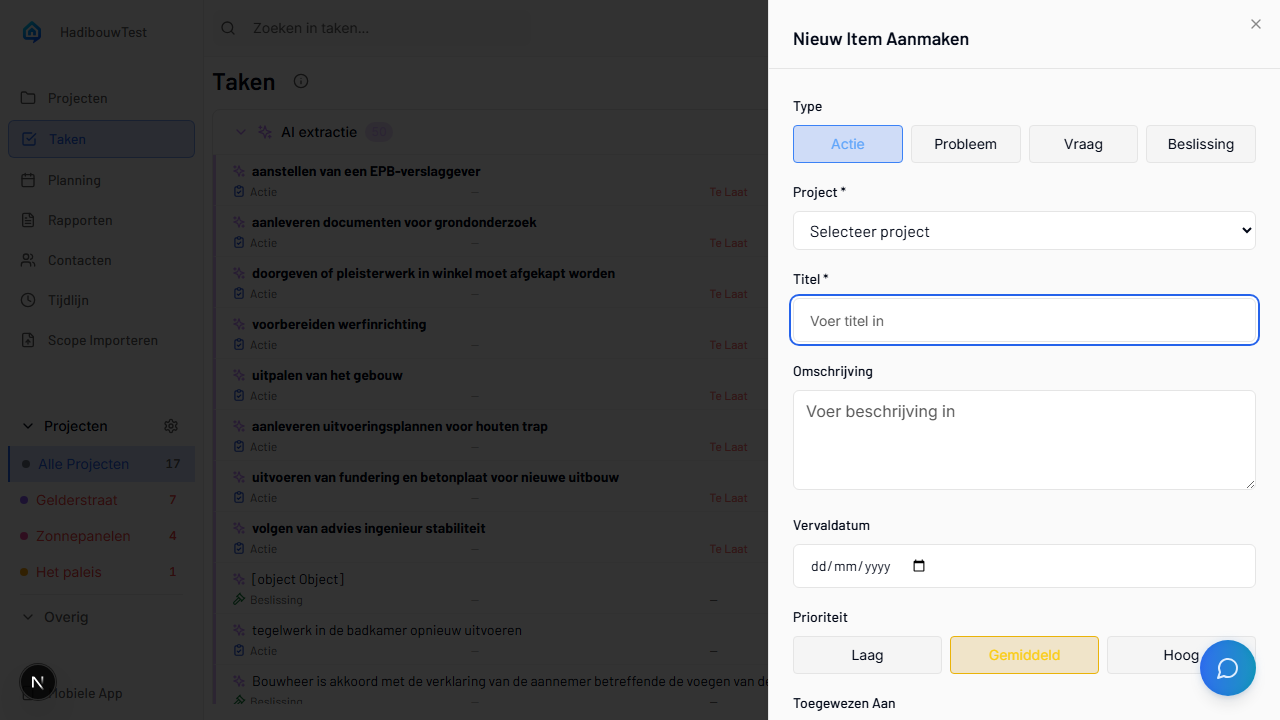Click the red color dot beside Zonnepanelen

(25, 536)
